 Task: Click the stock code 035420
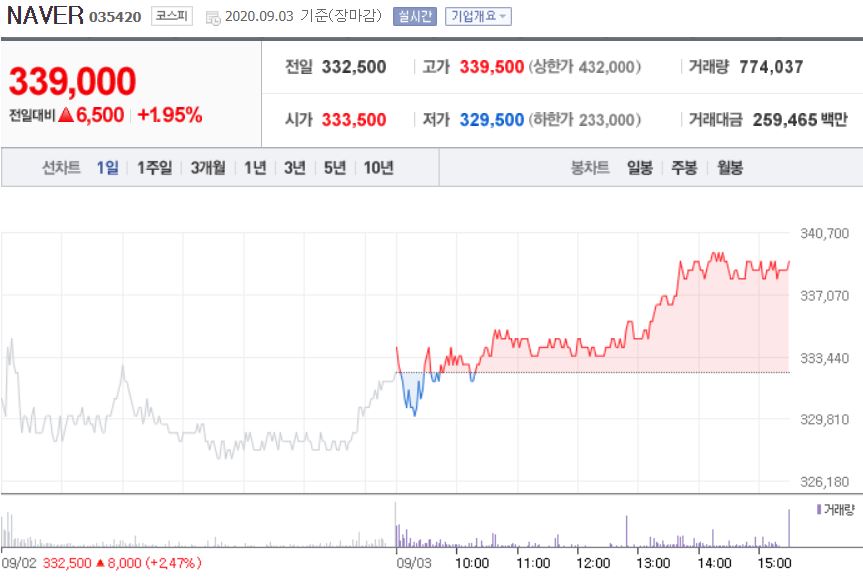pyautogui.click(x=115, y=17)
